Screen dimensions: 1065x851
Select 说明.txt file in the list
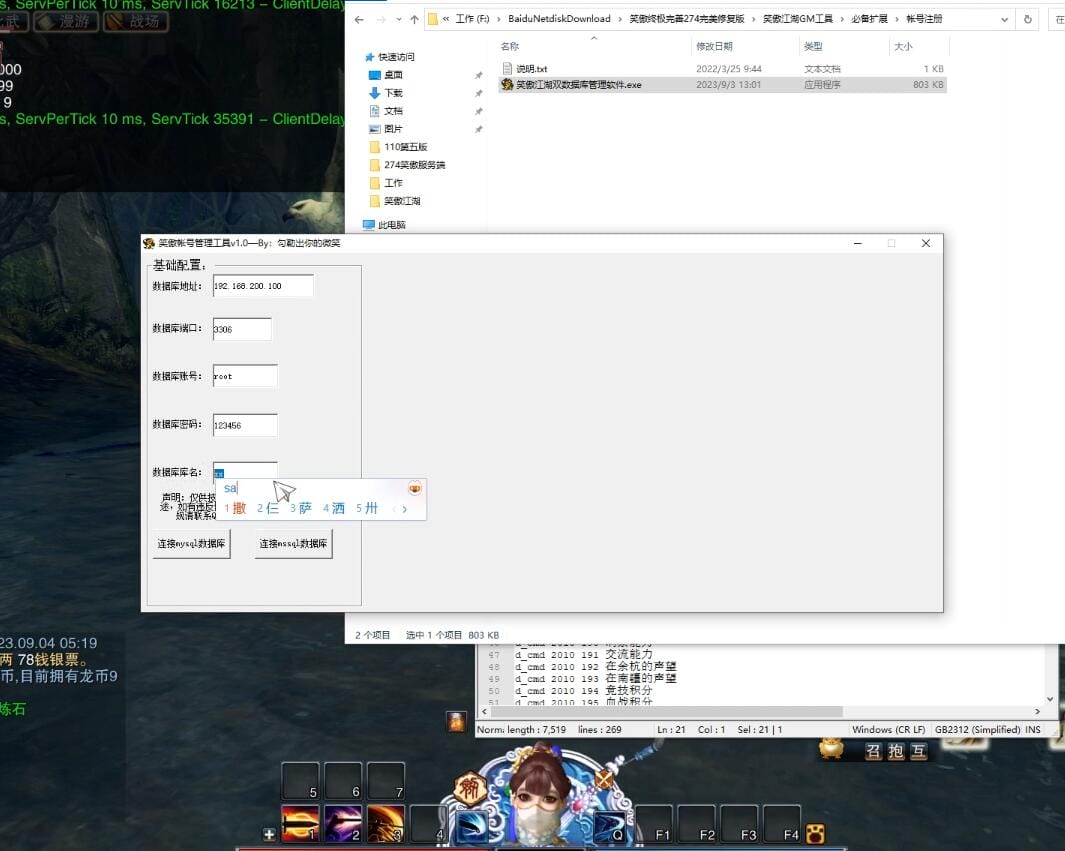click(x=531, y=68)
